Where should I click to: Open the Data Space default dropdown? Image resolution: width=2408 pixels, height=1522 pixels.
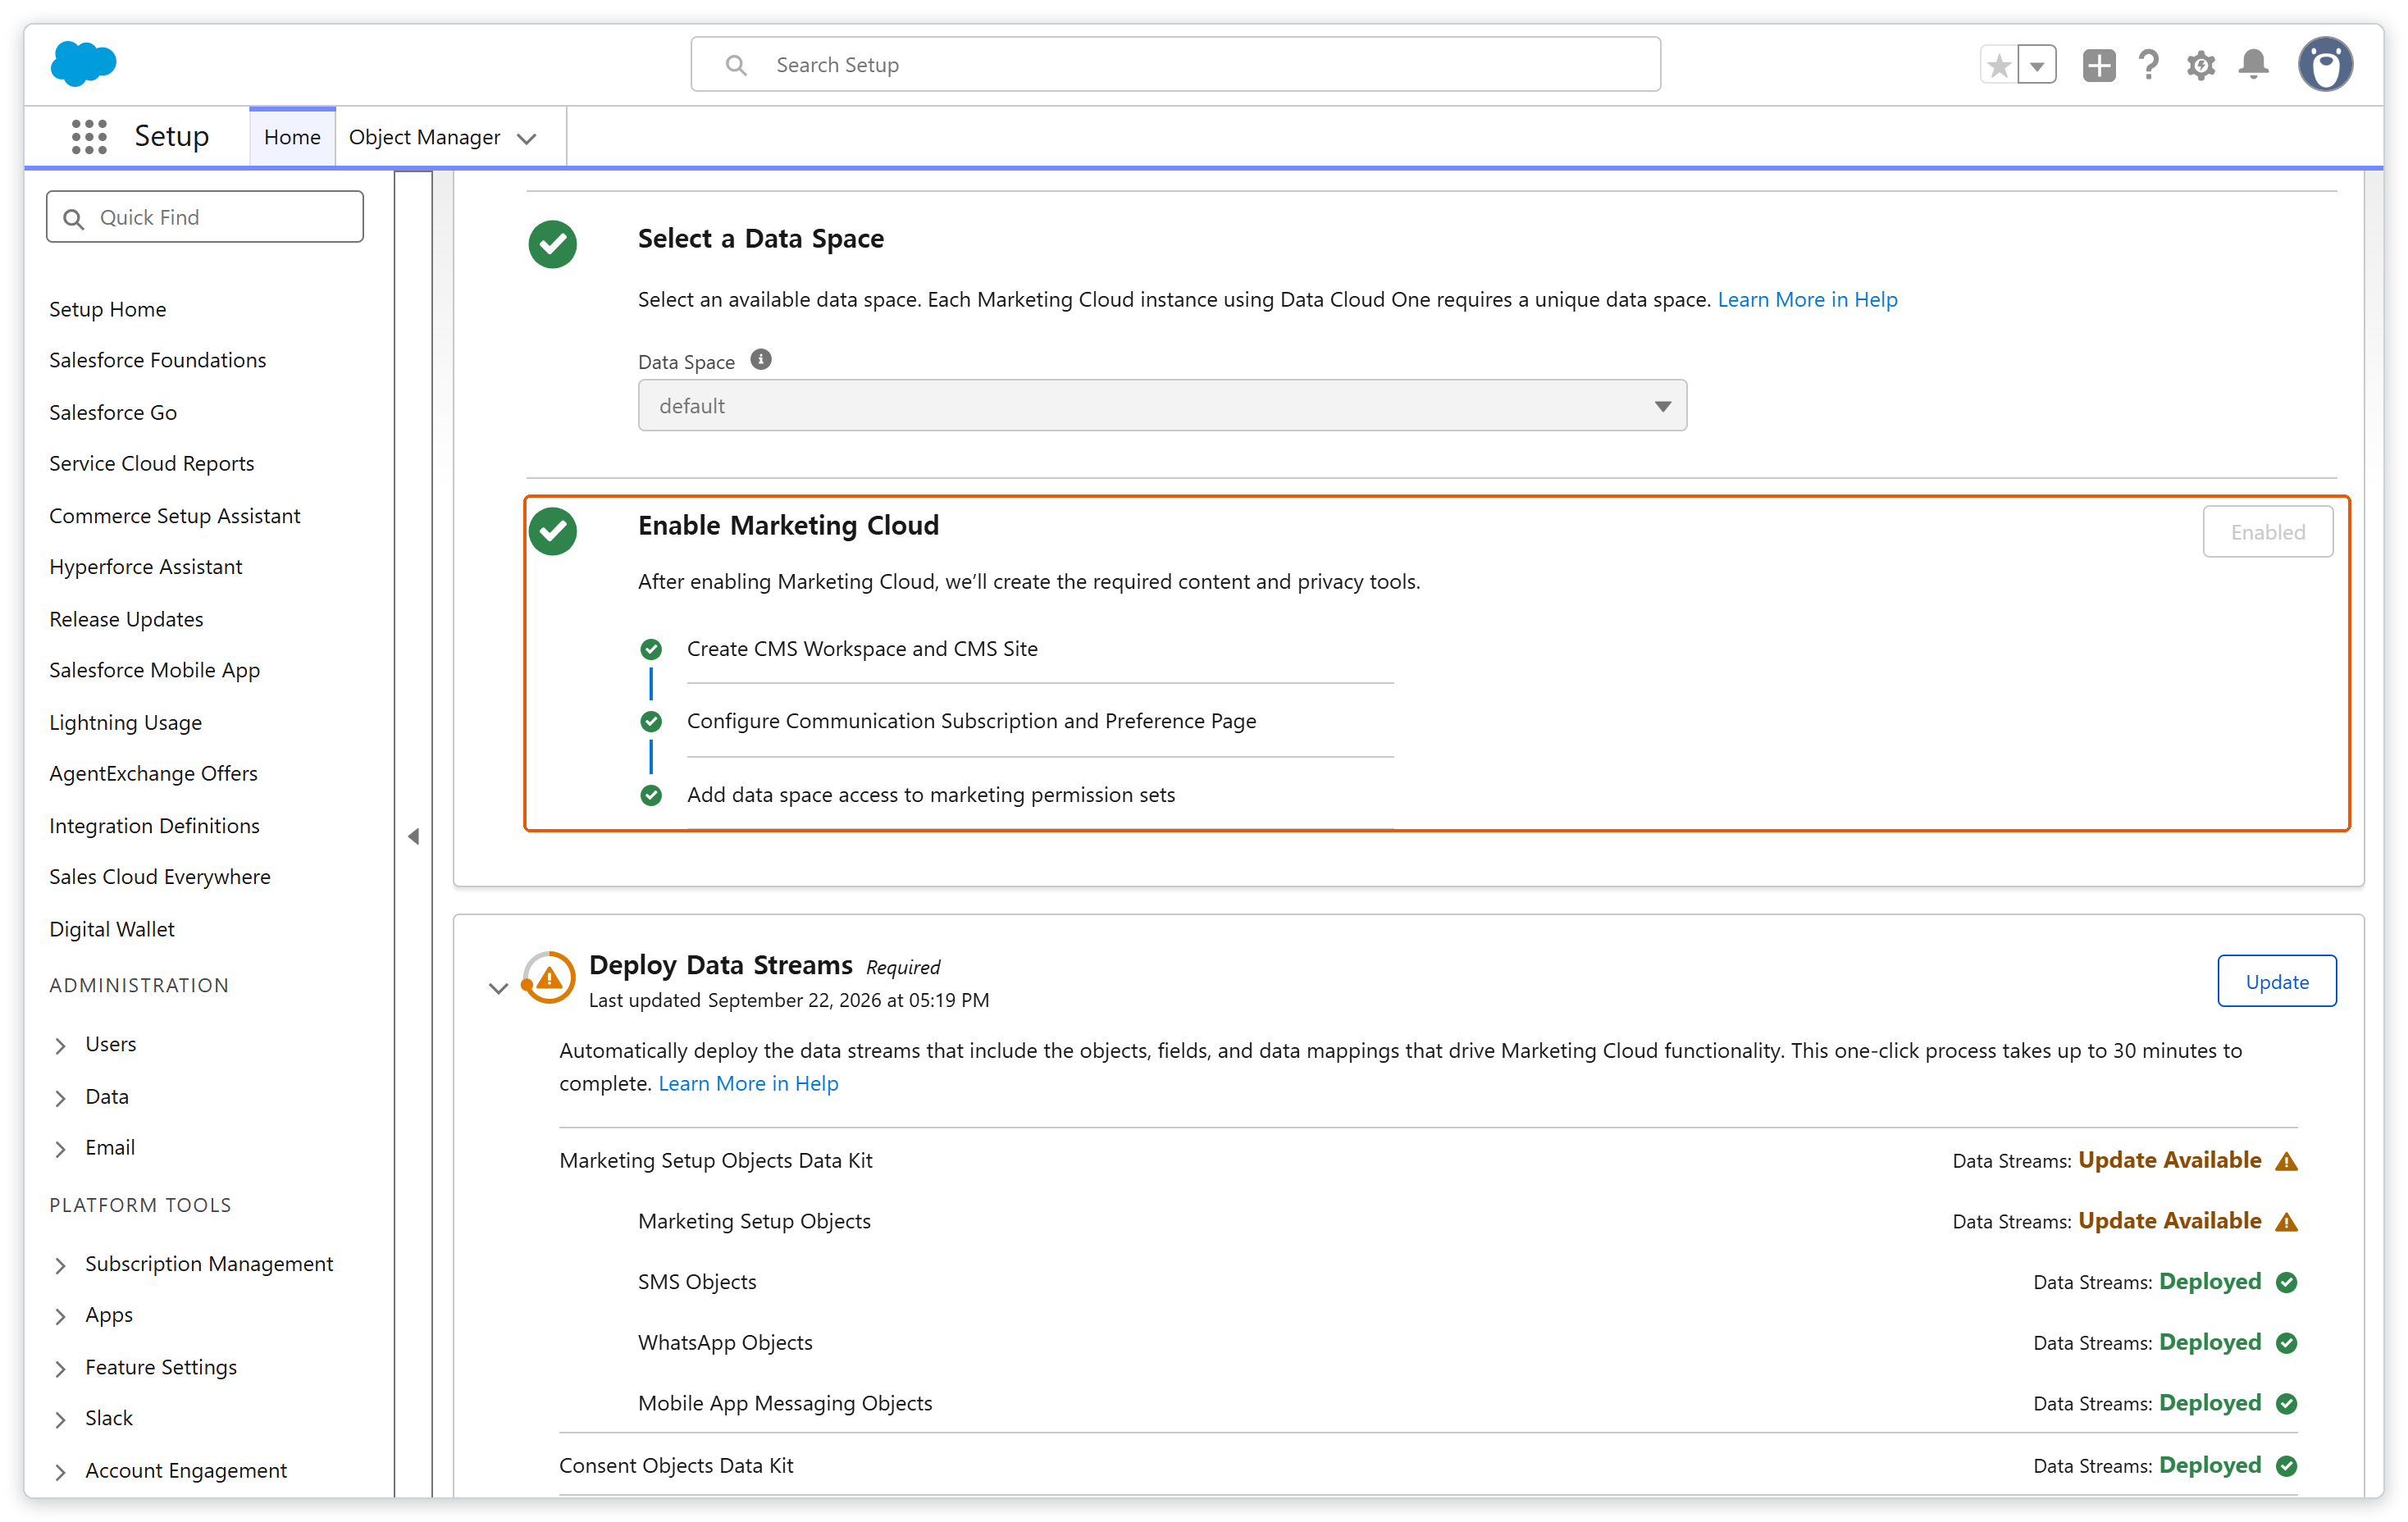click(1162, 405)
